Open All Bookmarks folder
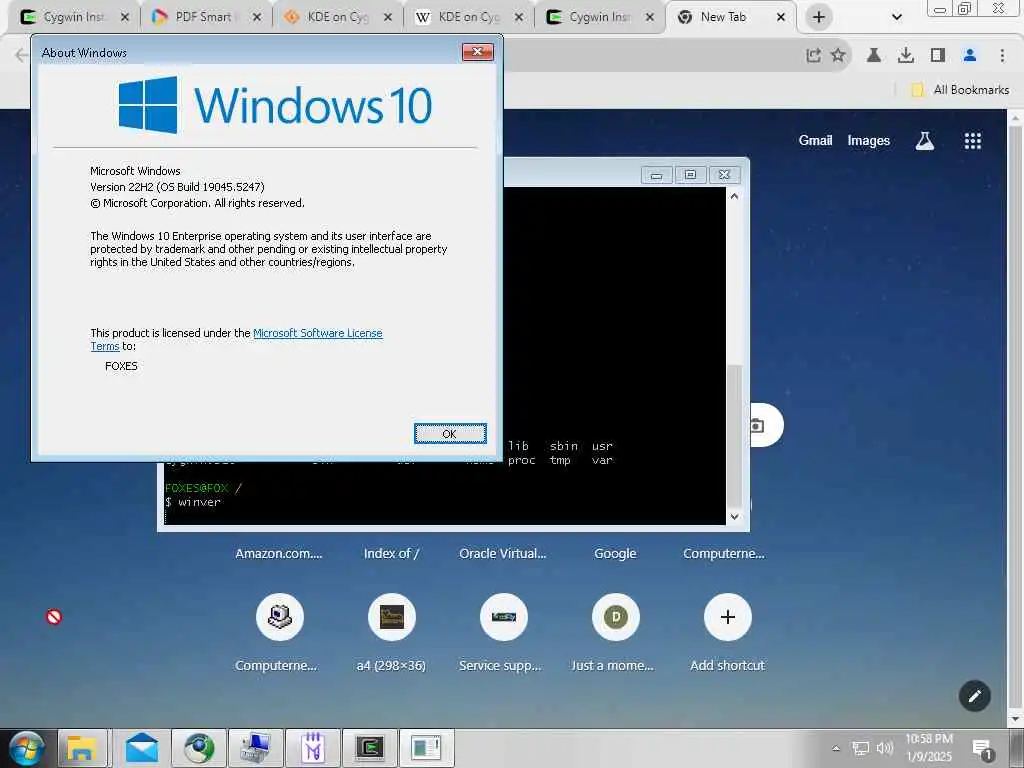The width and height of the screenshot is (1024, 768). click(960, 90)
